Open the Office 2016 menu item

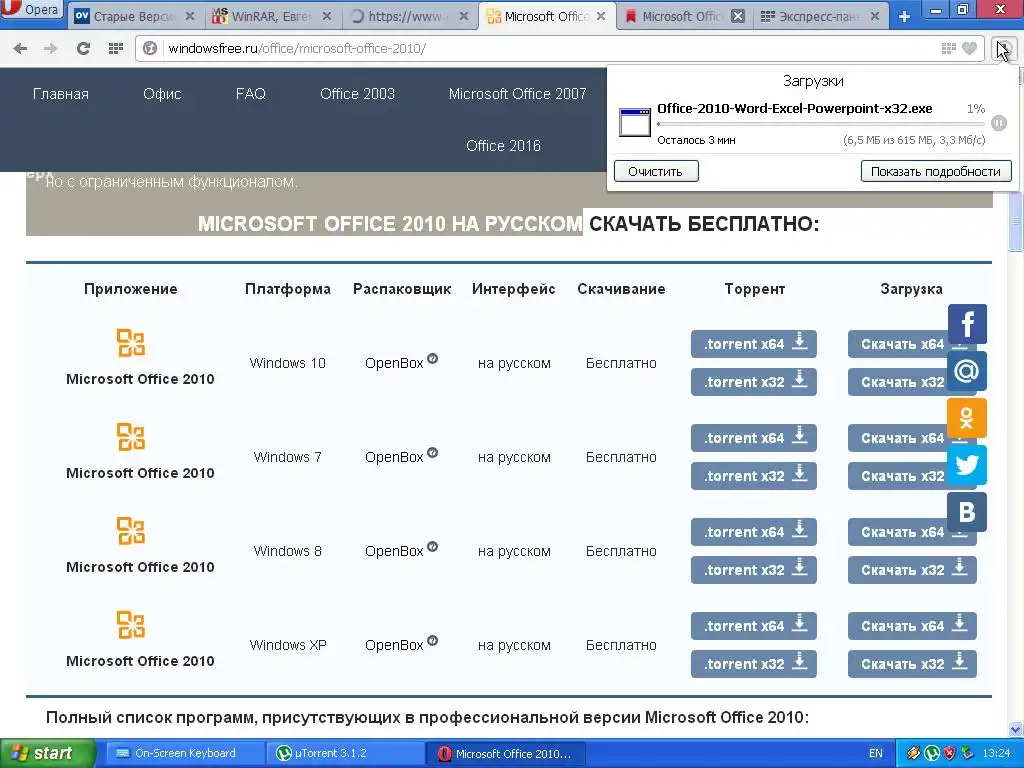504,146
